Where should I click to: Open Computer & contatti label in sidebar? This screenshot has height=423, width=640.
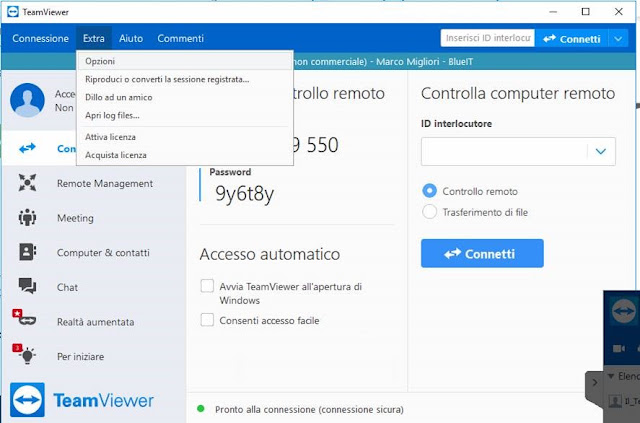pos(103,252)
